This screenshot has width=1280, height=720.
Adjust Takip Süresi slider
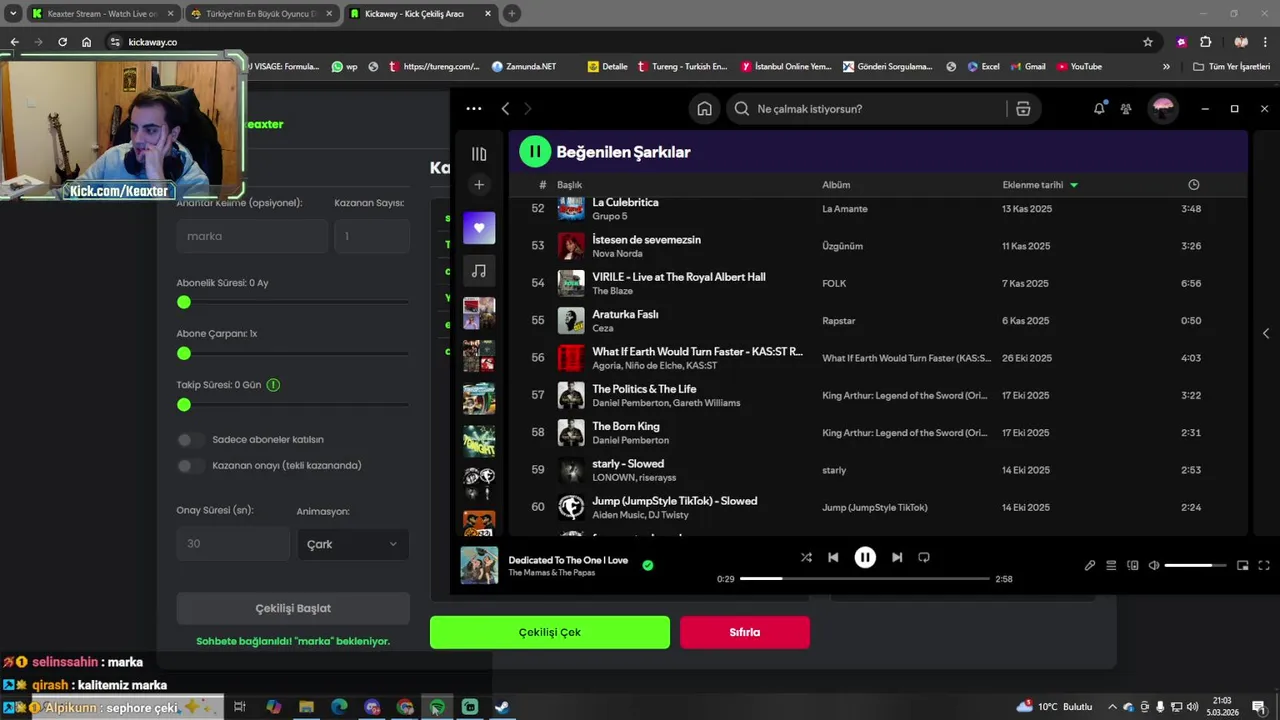tap(292, 405)
